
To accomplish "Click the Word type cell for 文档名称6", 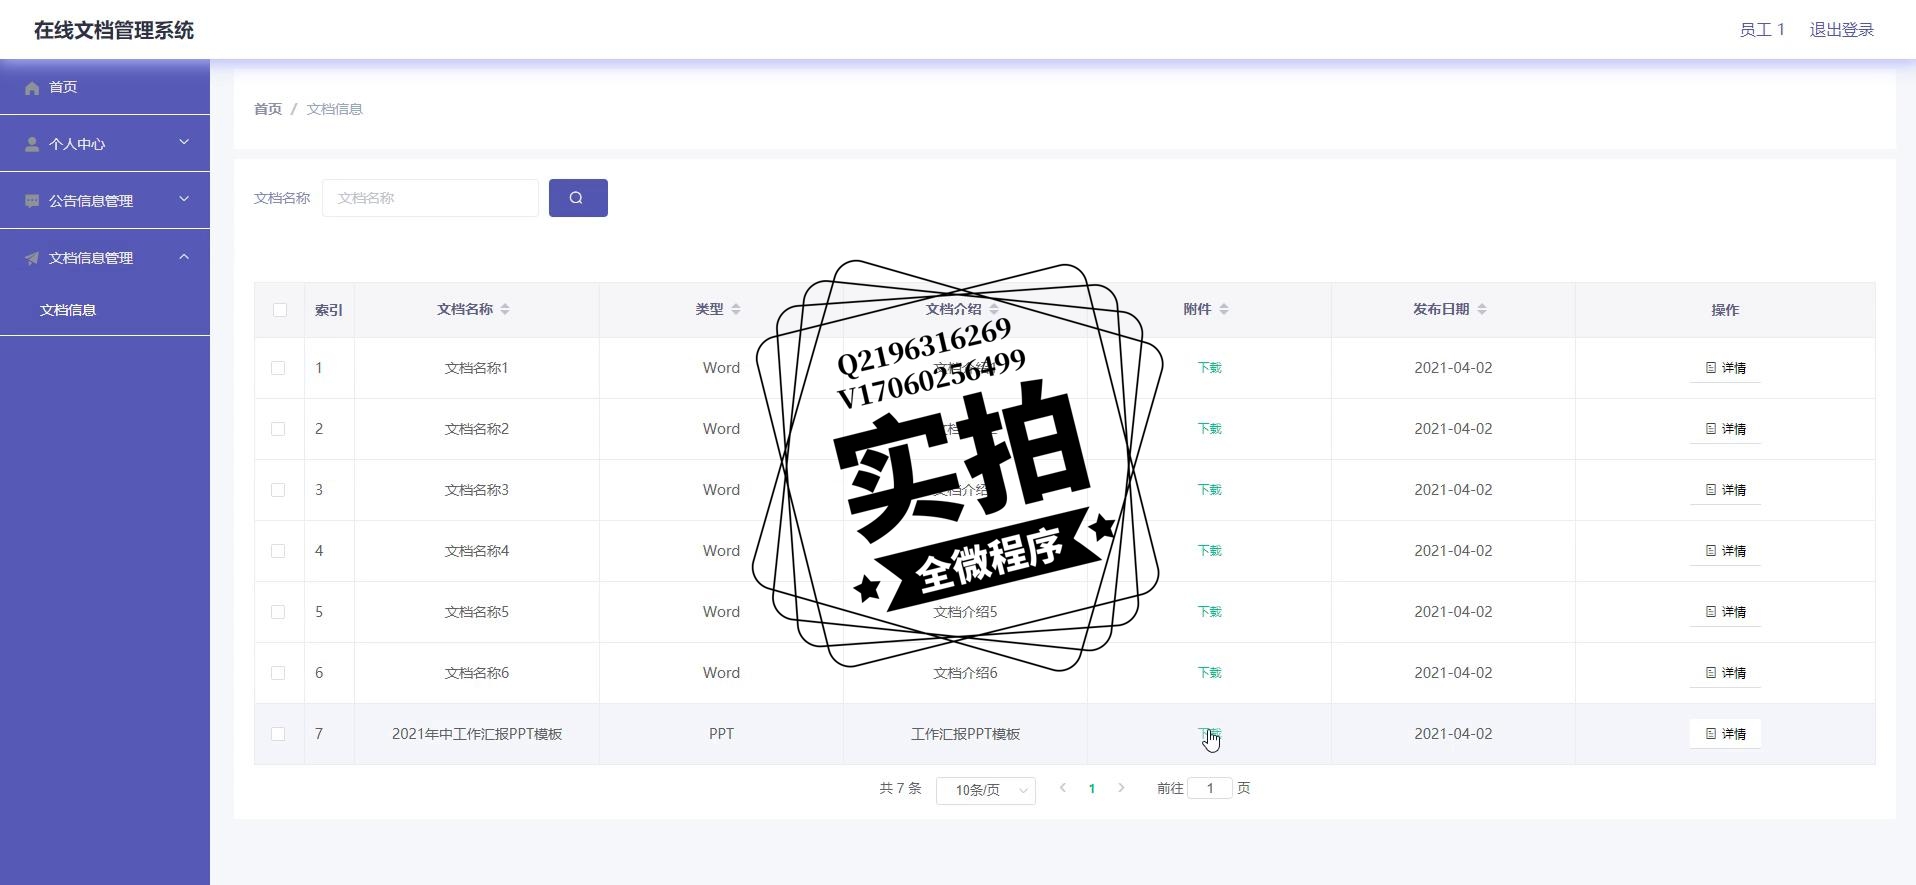I will [x=721, y=673].
